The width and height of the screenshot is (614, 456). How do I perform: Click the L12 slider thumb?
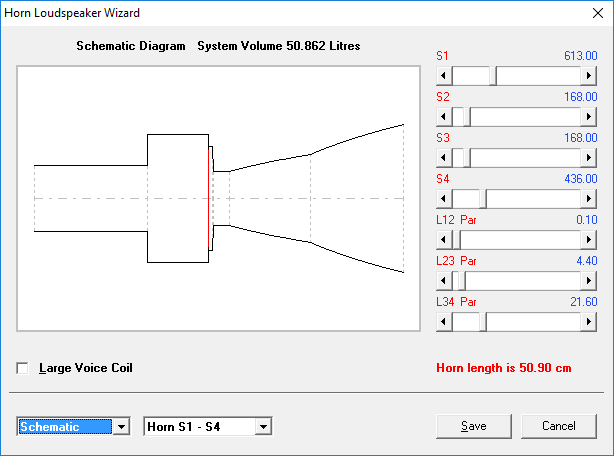tap(457, 240)
